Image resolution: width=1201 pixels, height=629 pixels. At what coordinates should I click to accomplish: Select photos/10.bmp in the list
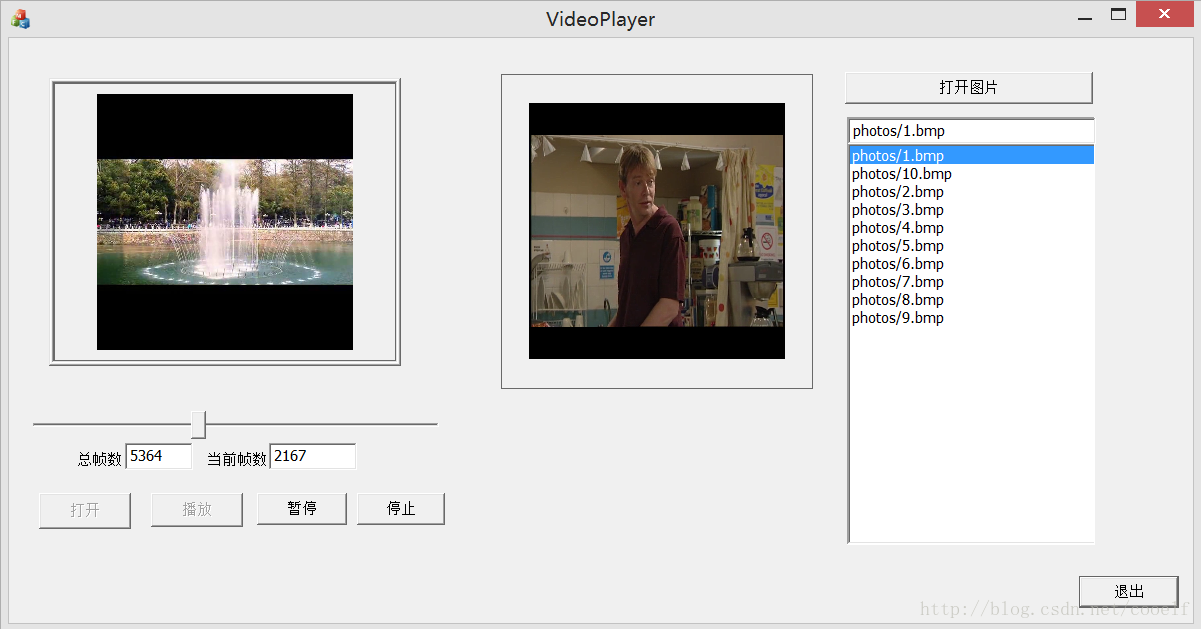point(971,174)
